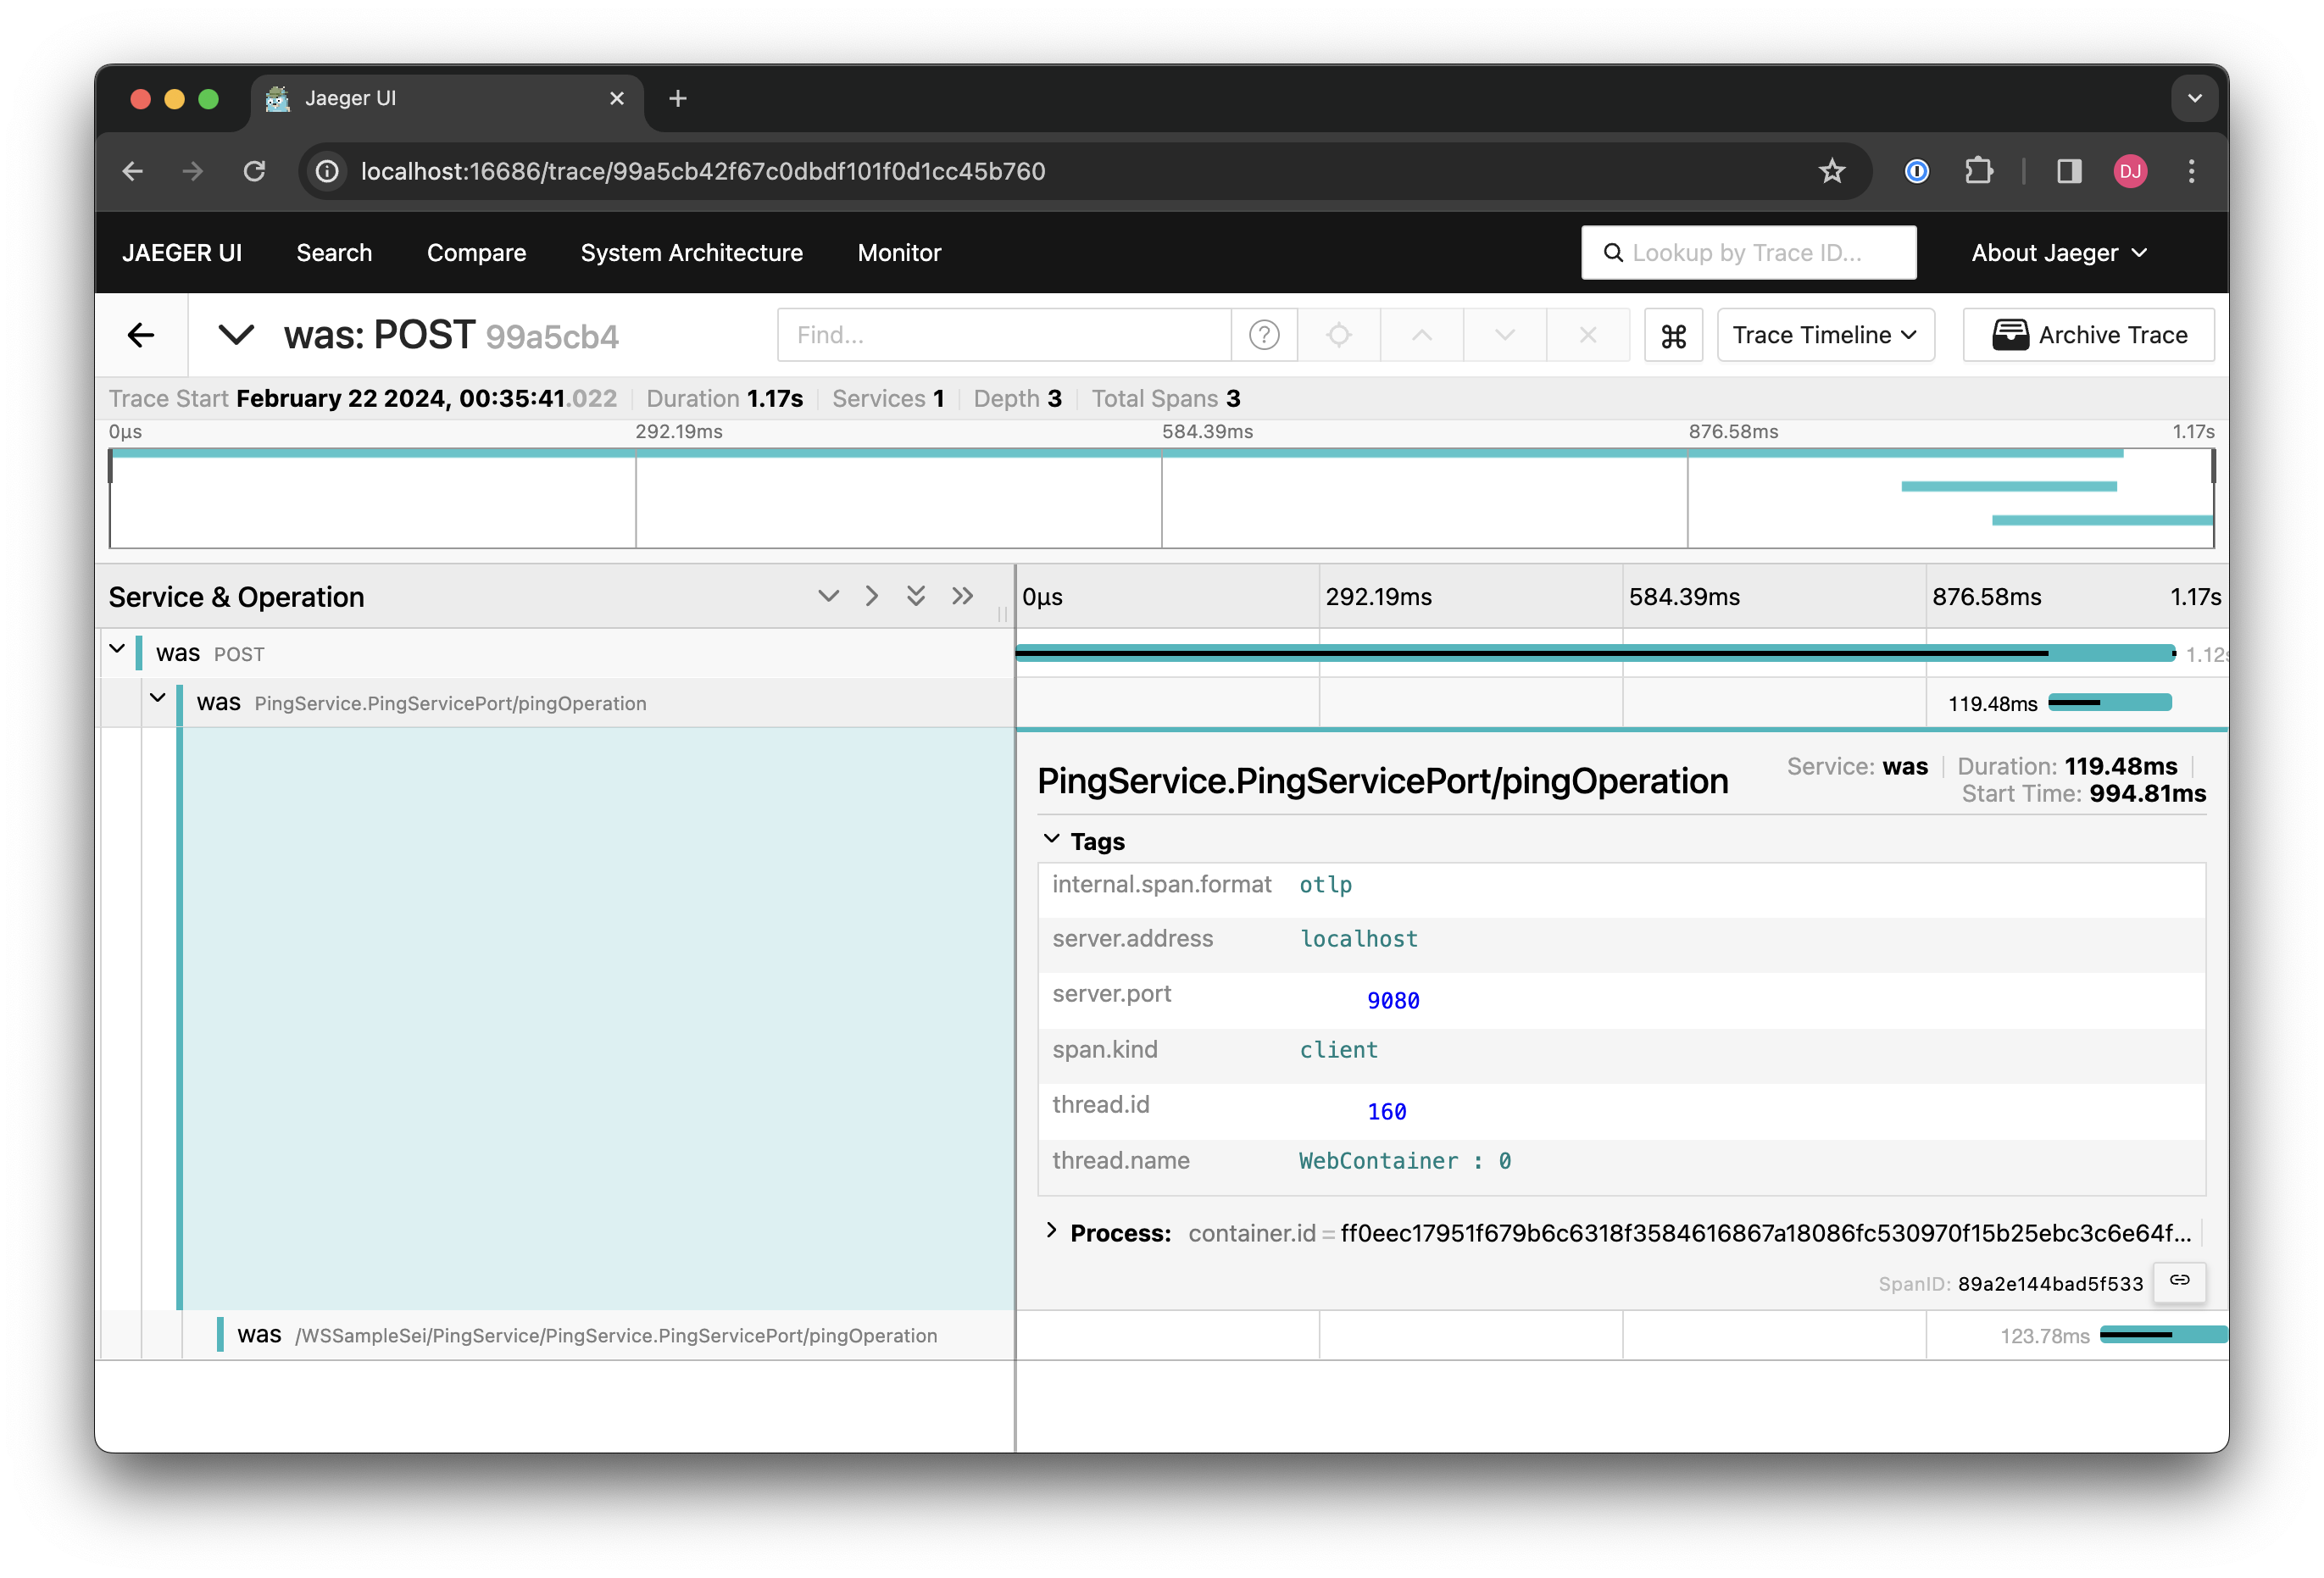Screen dimensions: 2324x1578
Task: Click the keyboard shortcuts command icon
Action: click(1673, 335)
